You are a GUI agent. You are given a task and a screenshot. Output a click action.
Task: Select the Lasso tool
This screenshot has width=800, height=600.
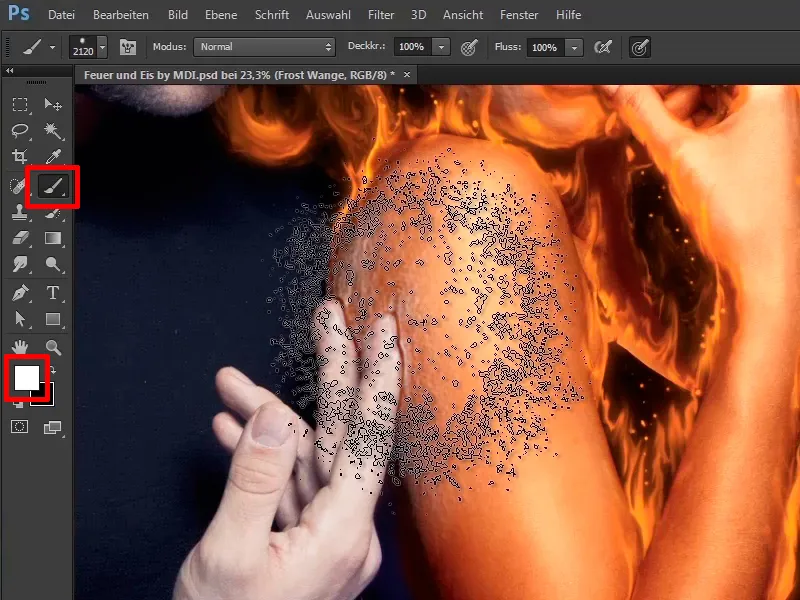coord(20,131)
